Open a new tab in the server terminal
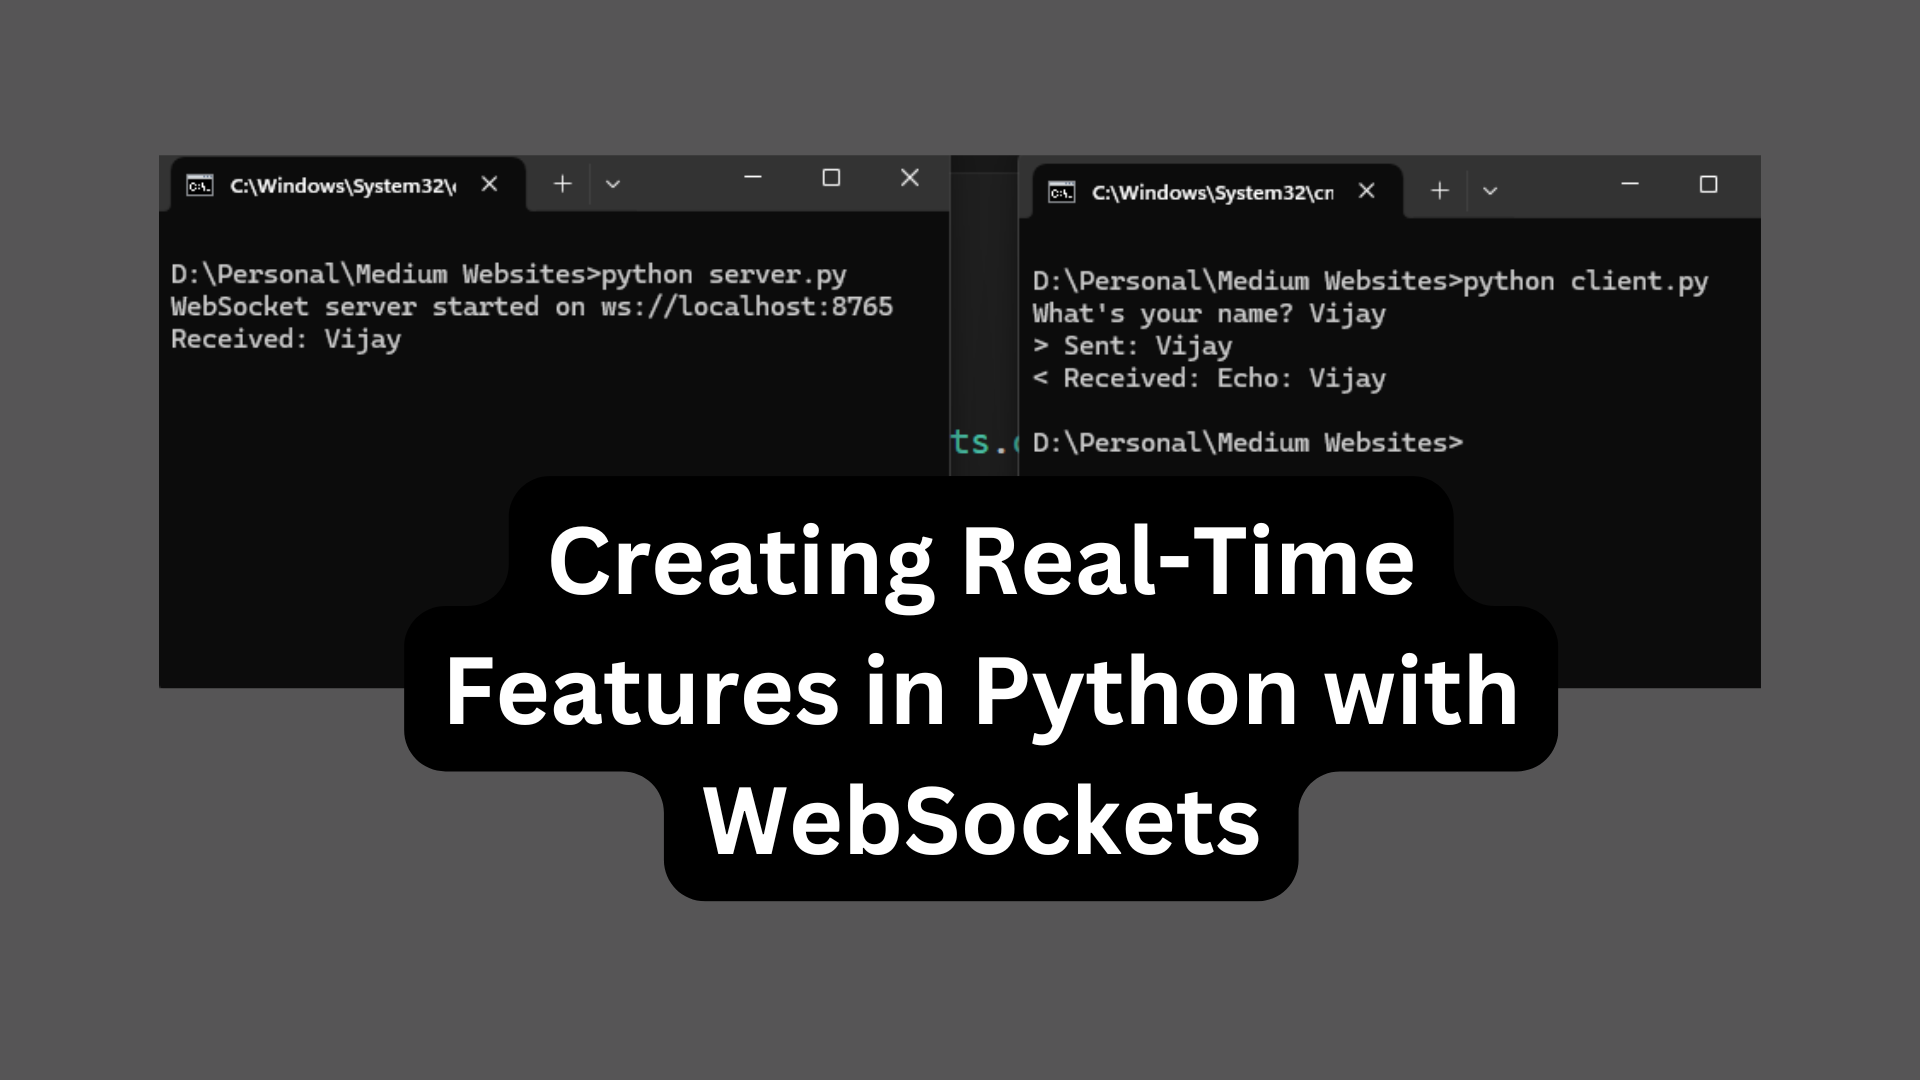This screenshot has height=1080, width=1920. [x=563, y=184]
